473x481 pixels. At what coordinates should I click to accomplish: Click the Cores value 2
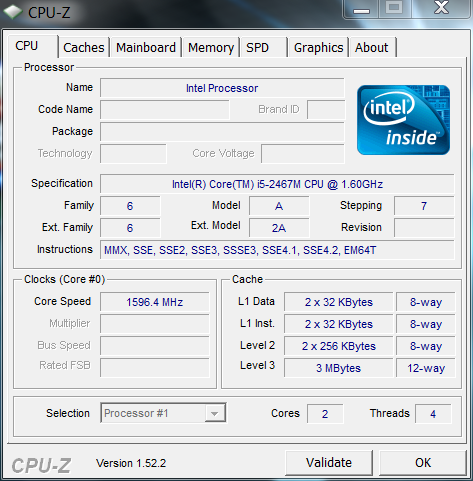click(x=325, y=414)
